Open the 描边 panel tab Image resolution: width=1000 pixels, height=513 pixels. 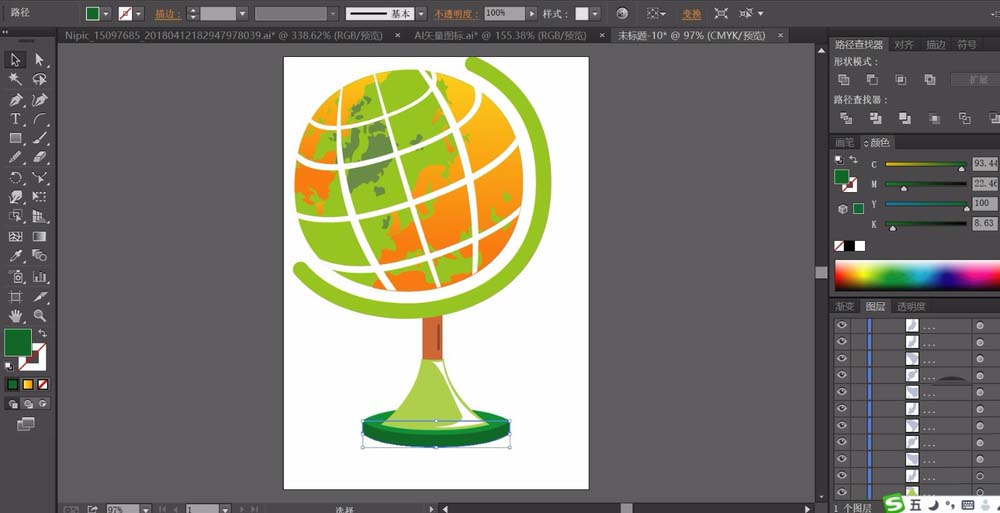[936, 44]
